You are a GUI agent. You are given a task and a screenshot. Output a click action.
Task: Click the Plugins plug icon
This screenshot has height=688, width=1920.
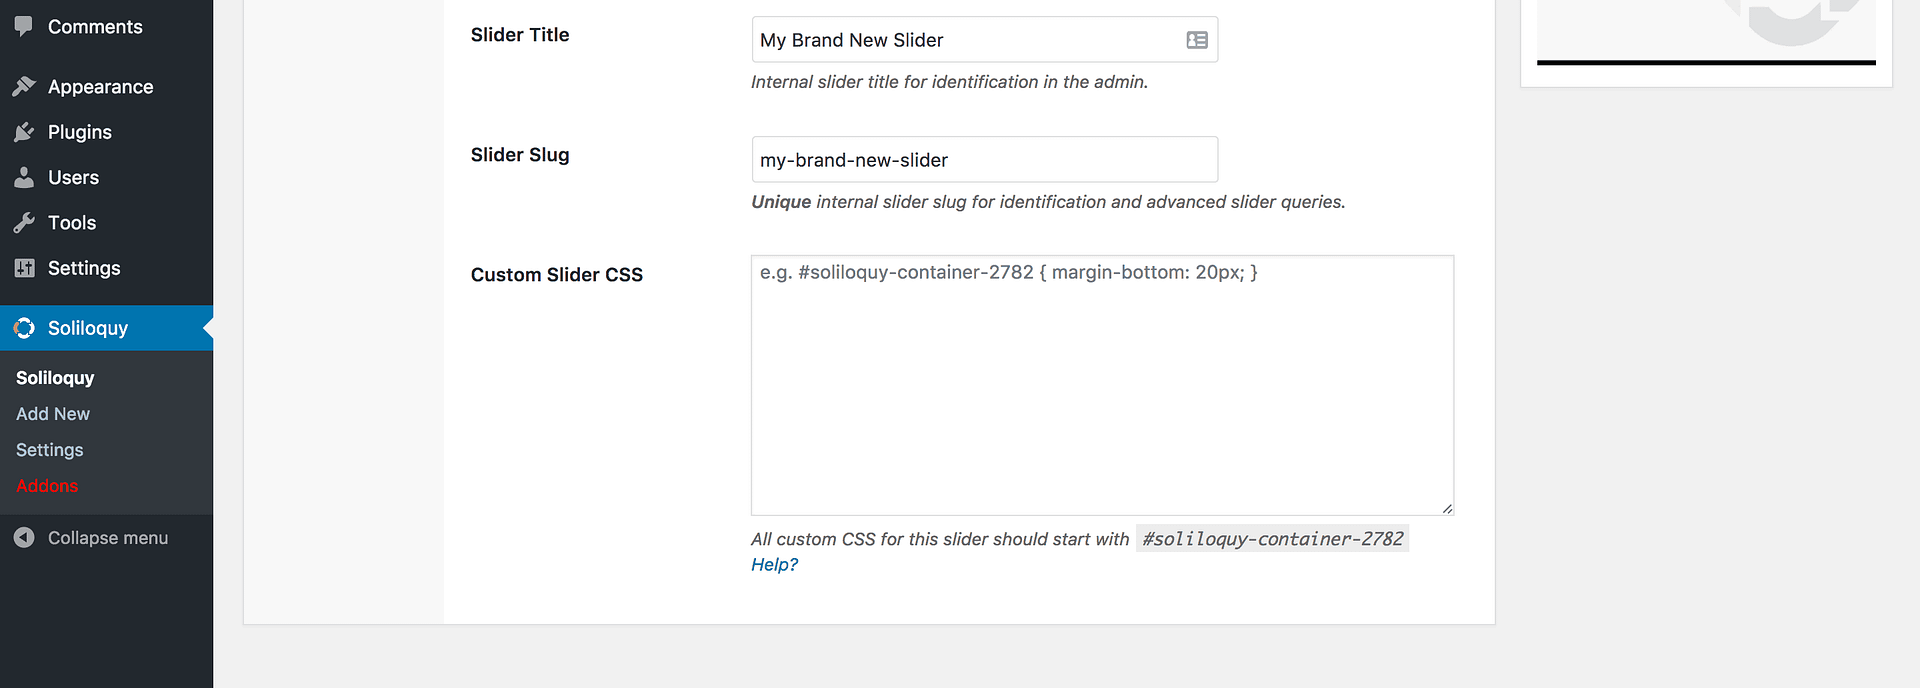[24, 132]
